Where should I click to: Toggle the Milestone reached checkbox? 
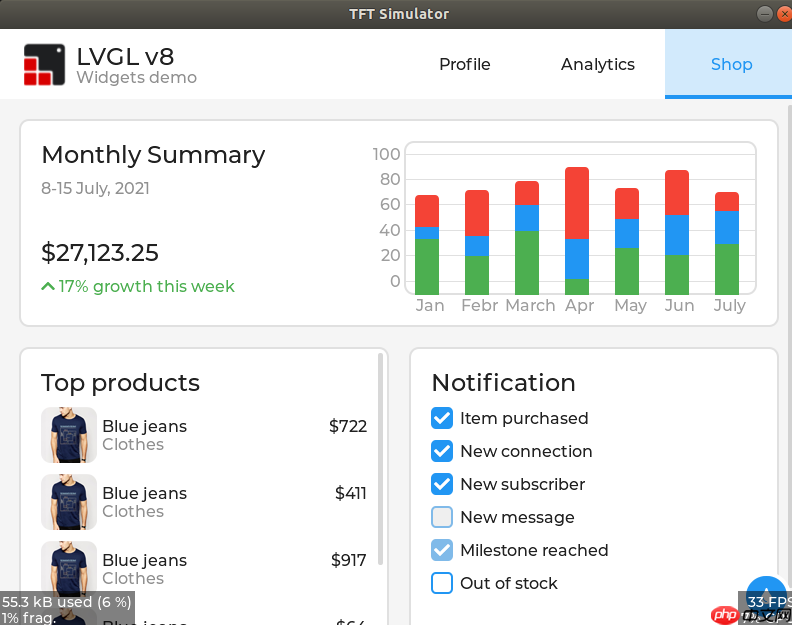(442, 550)
